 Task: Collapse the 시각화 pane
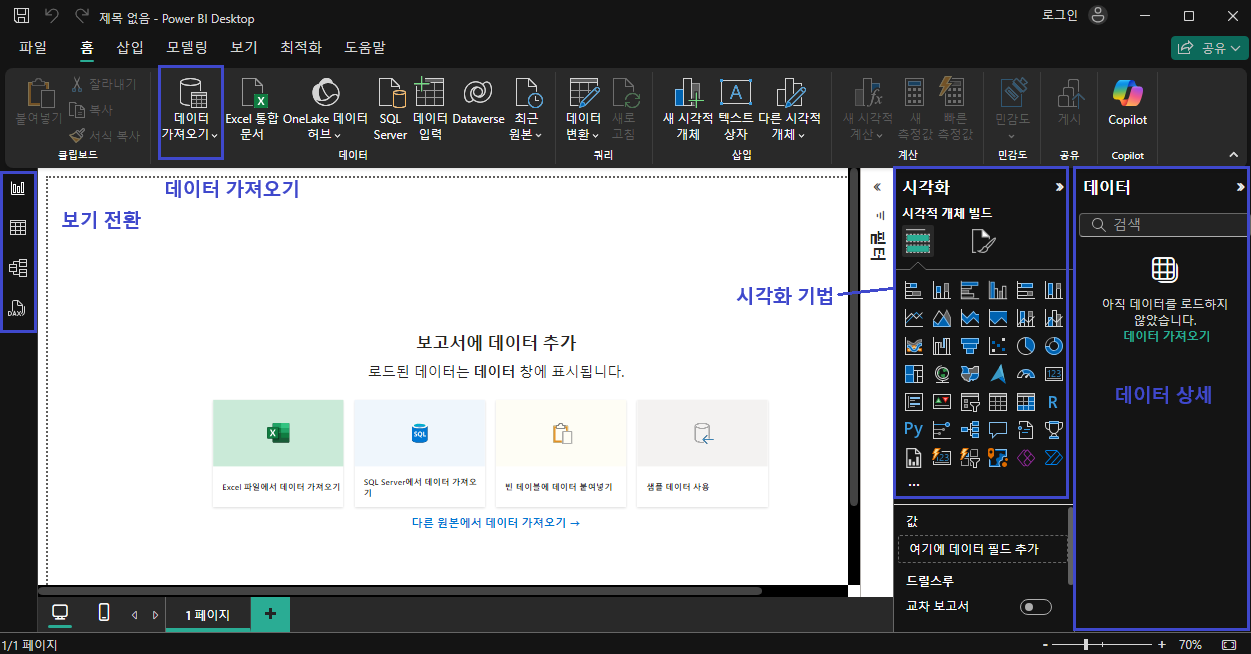pos(1059,187)
